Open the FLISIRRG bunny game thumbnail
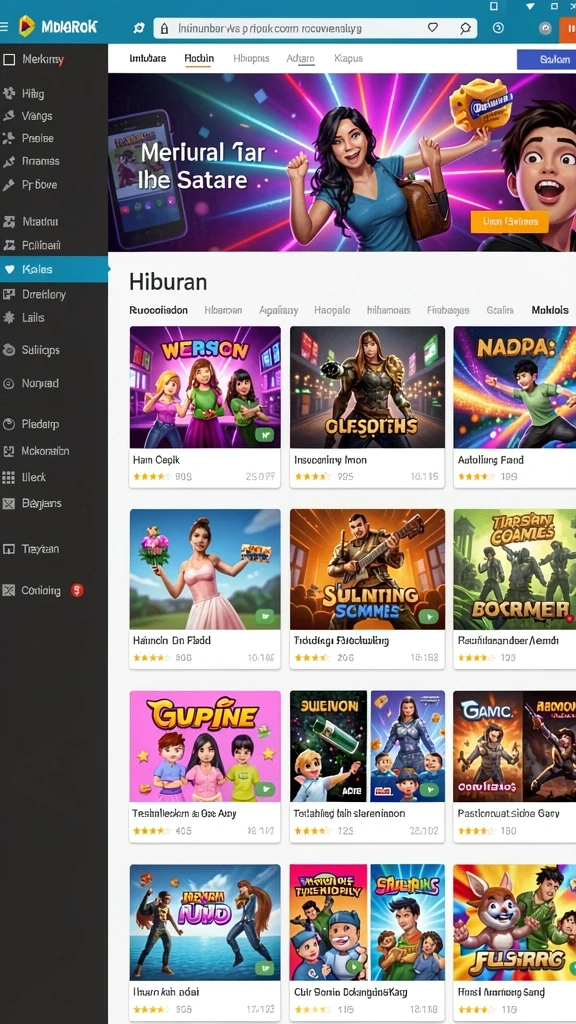 click(x=515, y=922)
